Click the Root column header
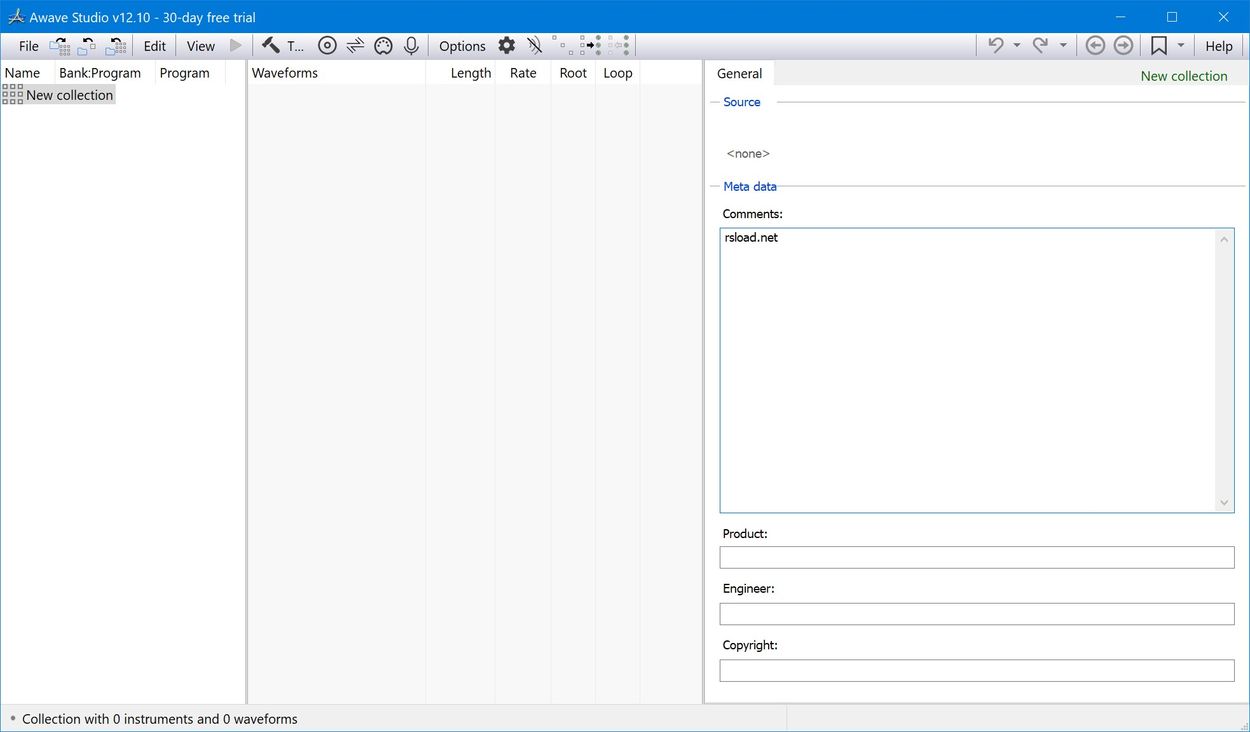 click(x=573, y=73)
